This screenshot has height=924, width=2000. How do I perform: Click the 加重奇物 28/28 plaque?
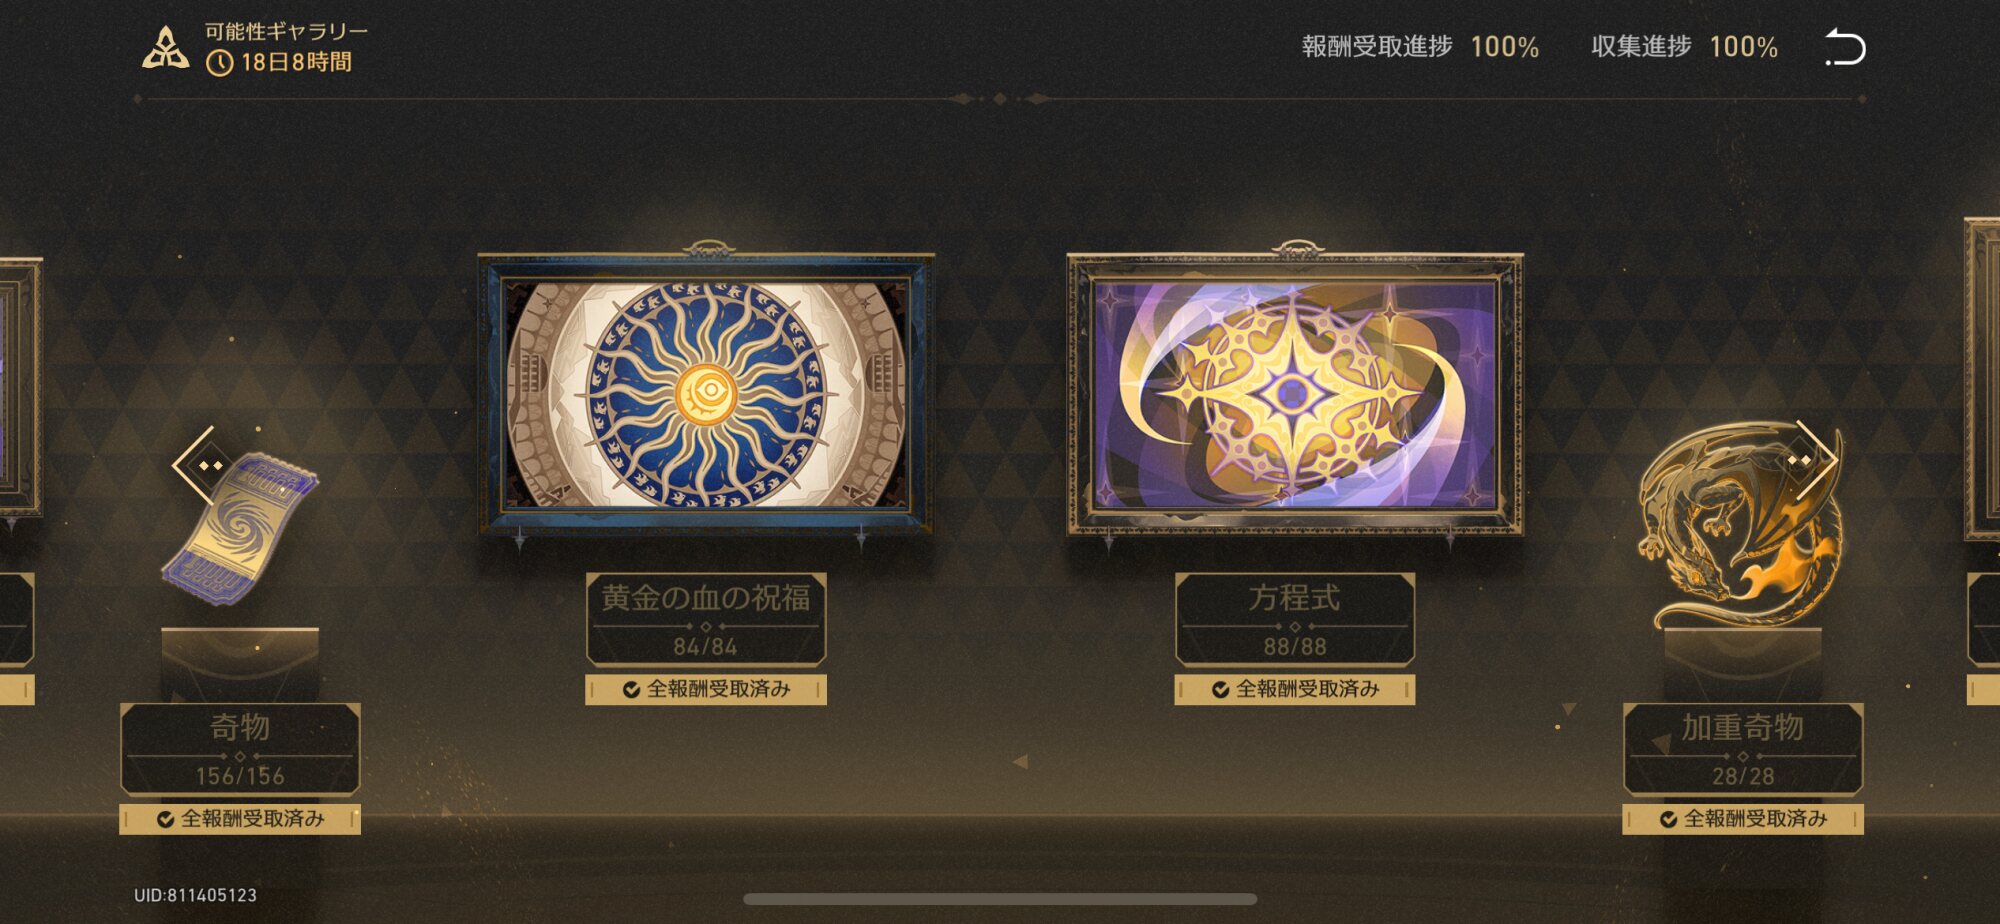point(1743,749)
